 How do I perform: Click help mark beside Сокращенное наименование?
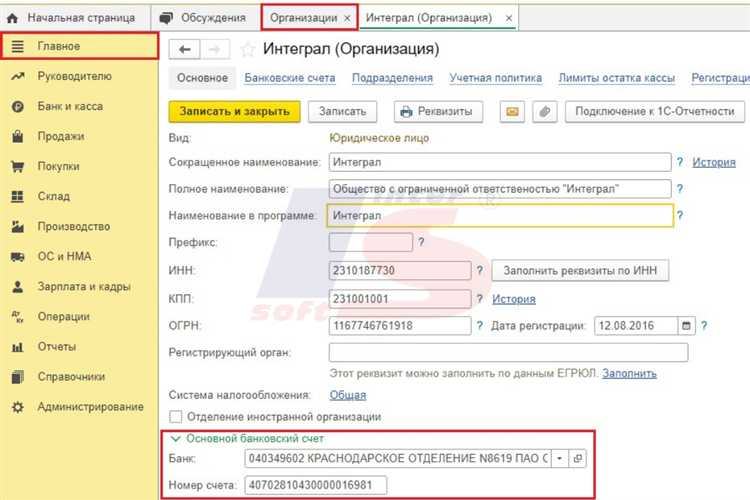tap(679, 162)
